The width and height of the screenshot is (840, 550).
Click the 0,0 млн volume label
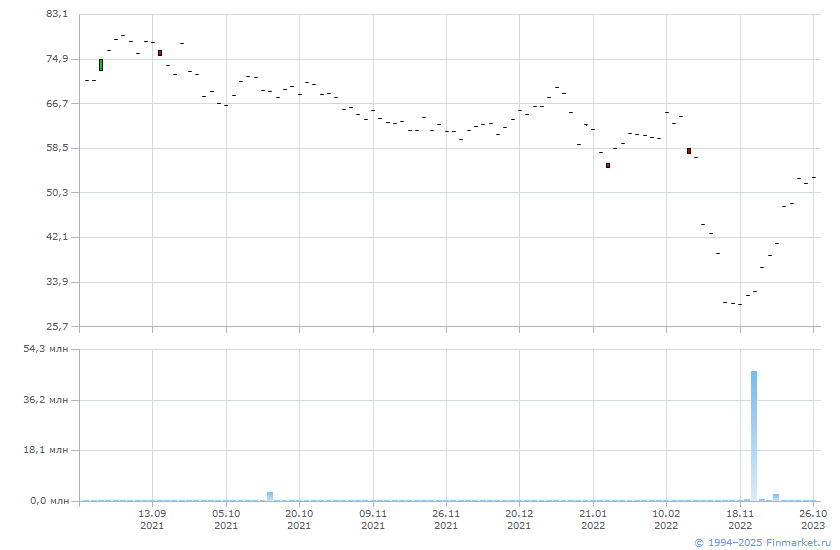pyautogui.click(x=49, y=501)
